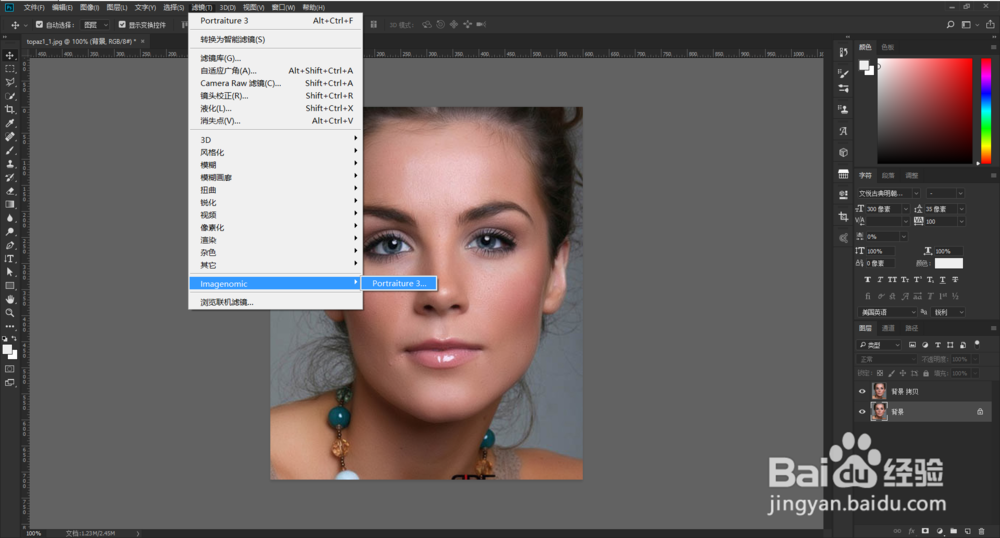Image resolution: width=1000 pixels, height=538 pixels.
Task: Toggle layer filter on/off switch
Action: 977,344
